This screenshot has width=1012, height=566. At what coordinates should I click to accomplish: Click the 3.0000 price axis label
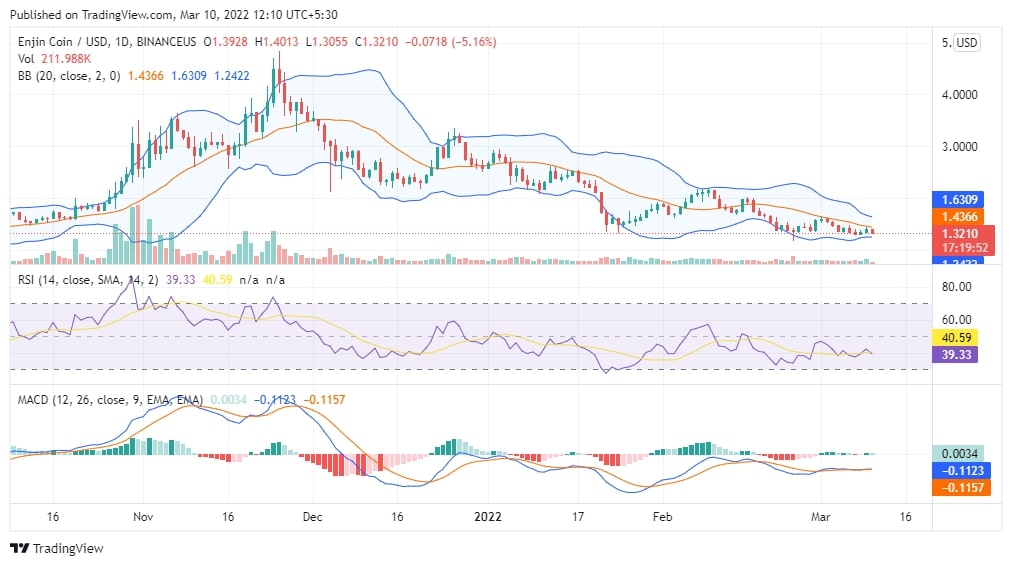pyautogui.click(x=960, y=147)
